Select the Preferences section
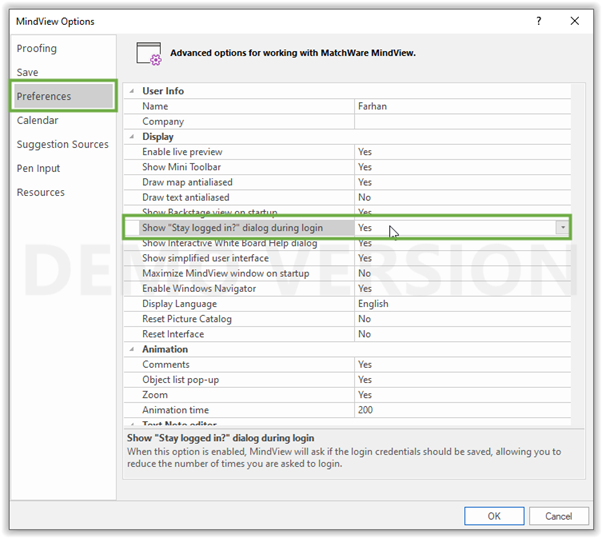This screenshot has height=538, width=602. point(63,96)
